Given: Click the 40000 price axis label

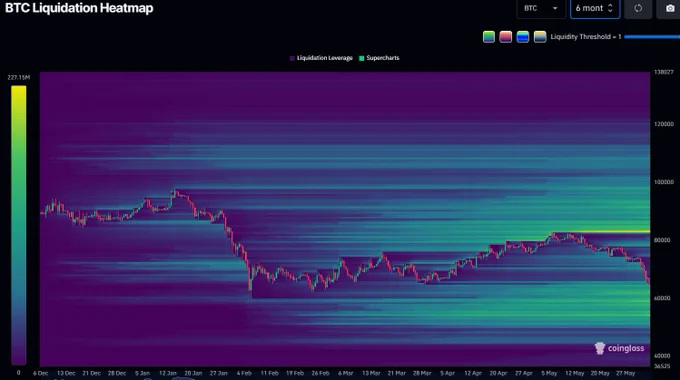Looking at the screenshot, I should (662, 356).
